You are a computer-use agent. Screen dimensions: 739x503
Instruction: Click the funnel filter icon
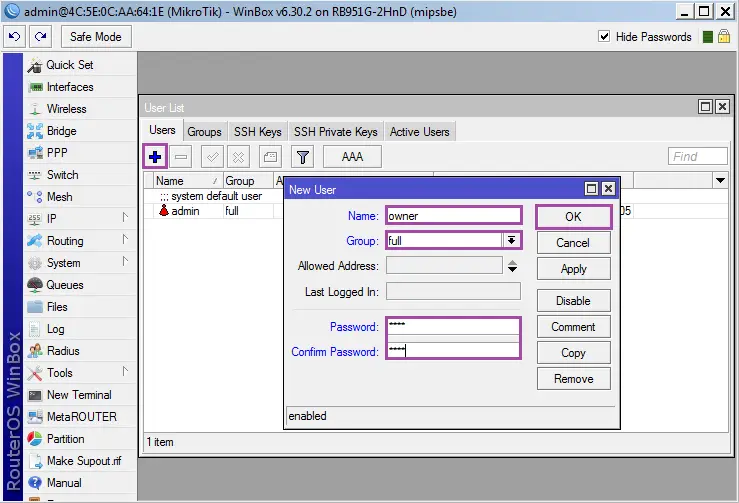(303, 157)
